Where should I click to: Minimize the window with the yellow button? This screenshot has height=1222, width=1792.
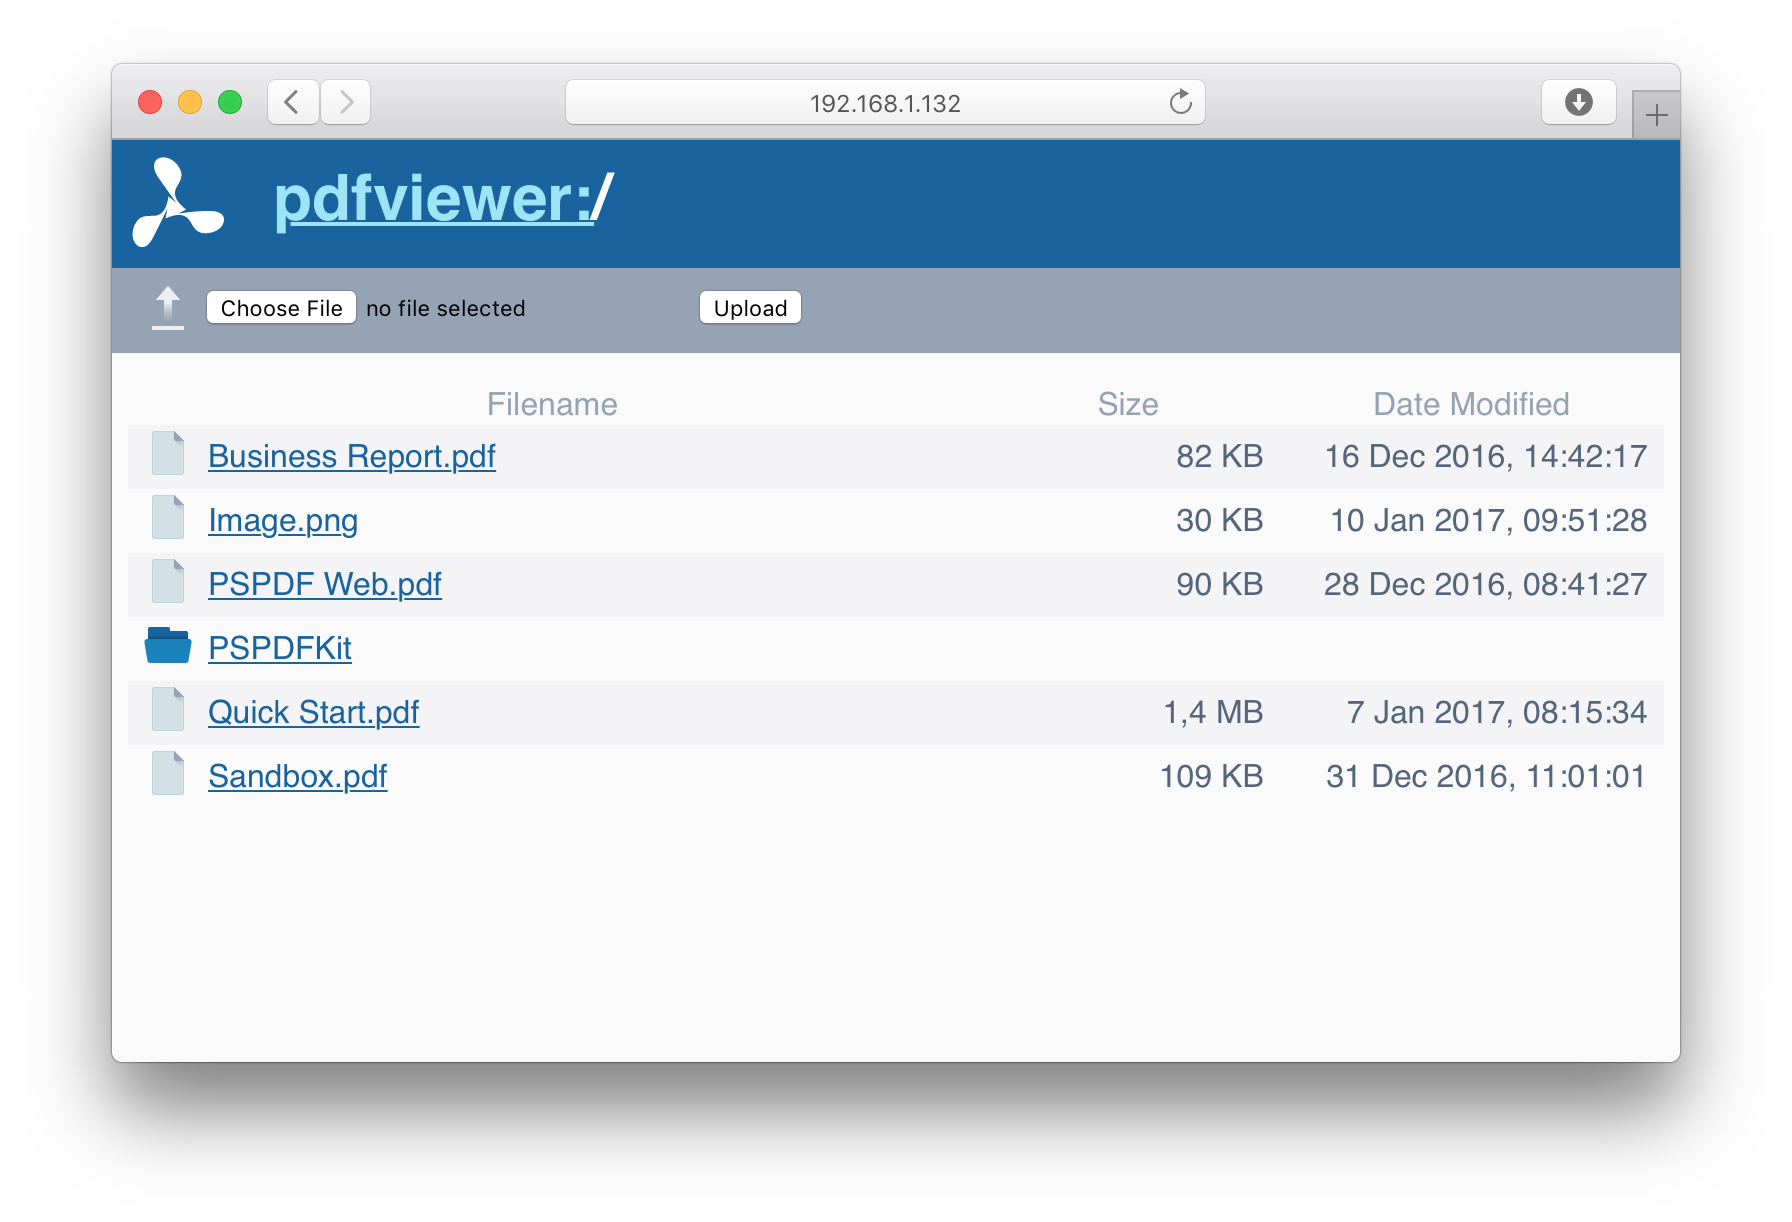pos(190,102)
